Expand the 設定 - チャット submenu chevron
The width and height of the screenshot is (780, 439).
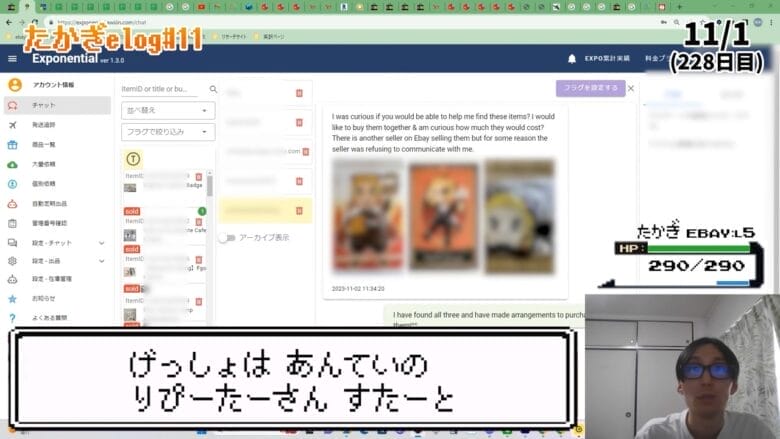tap(101, 243)
